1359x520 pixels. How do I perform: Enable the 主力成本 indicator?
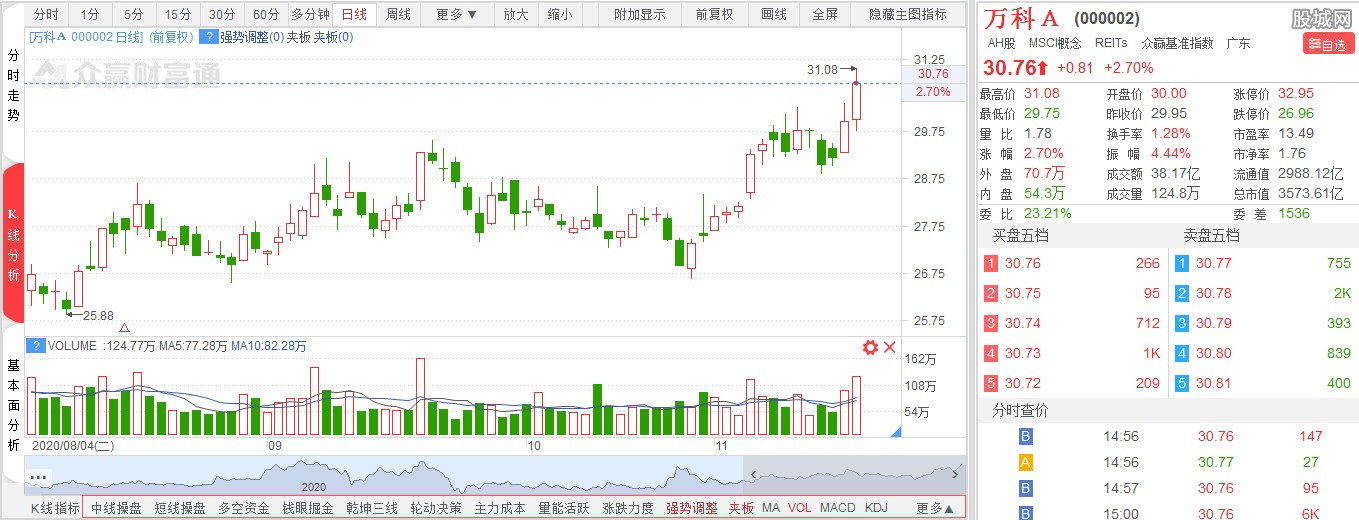point(500,508)
